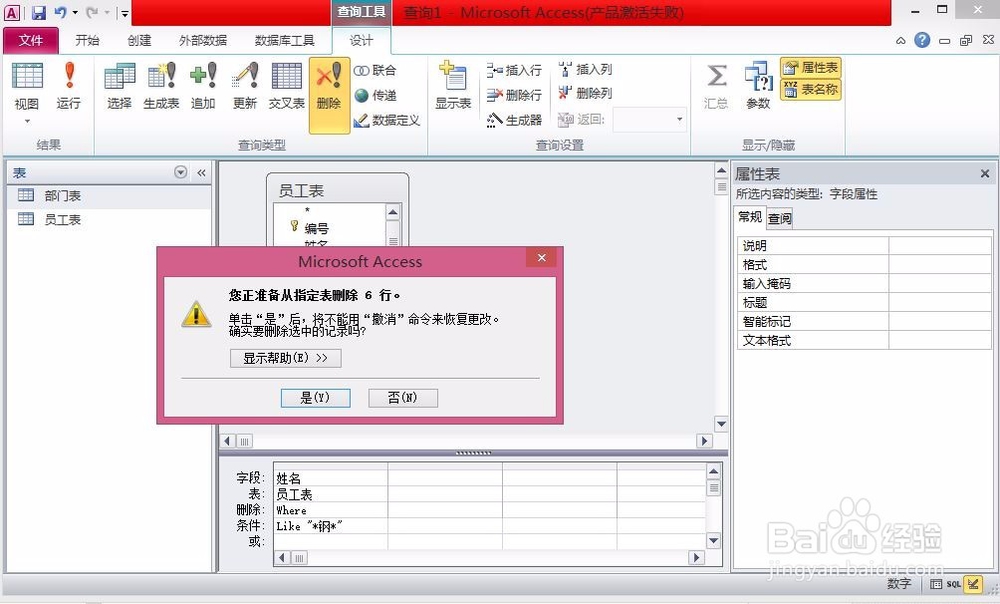The height and width of the screenshot is (604, 1000).
Task: Click 显示帮助(E) >> button in dialog
Action: tap(286, 358)
